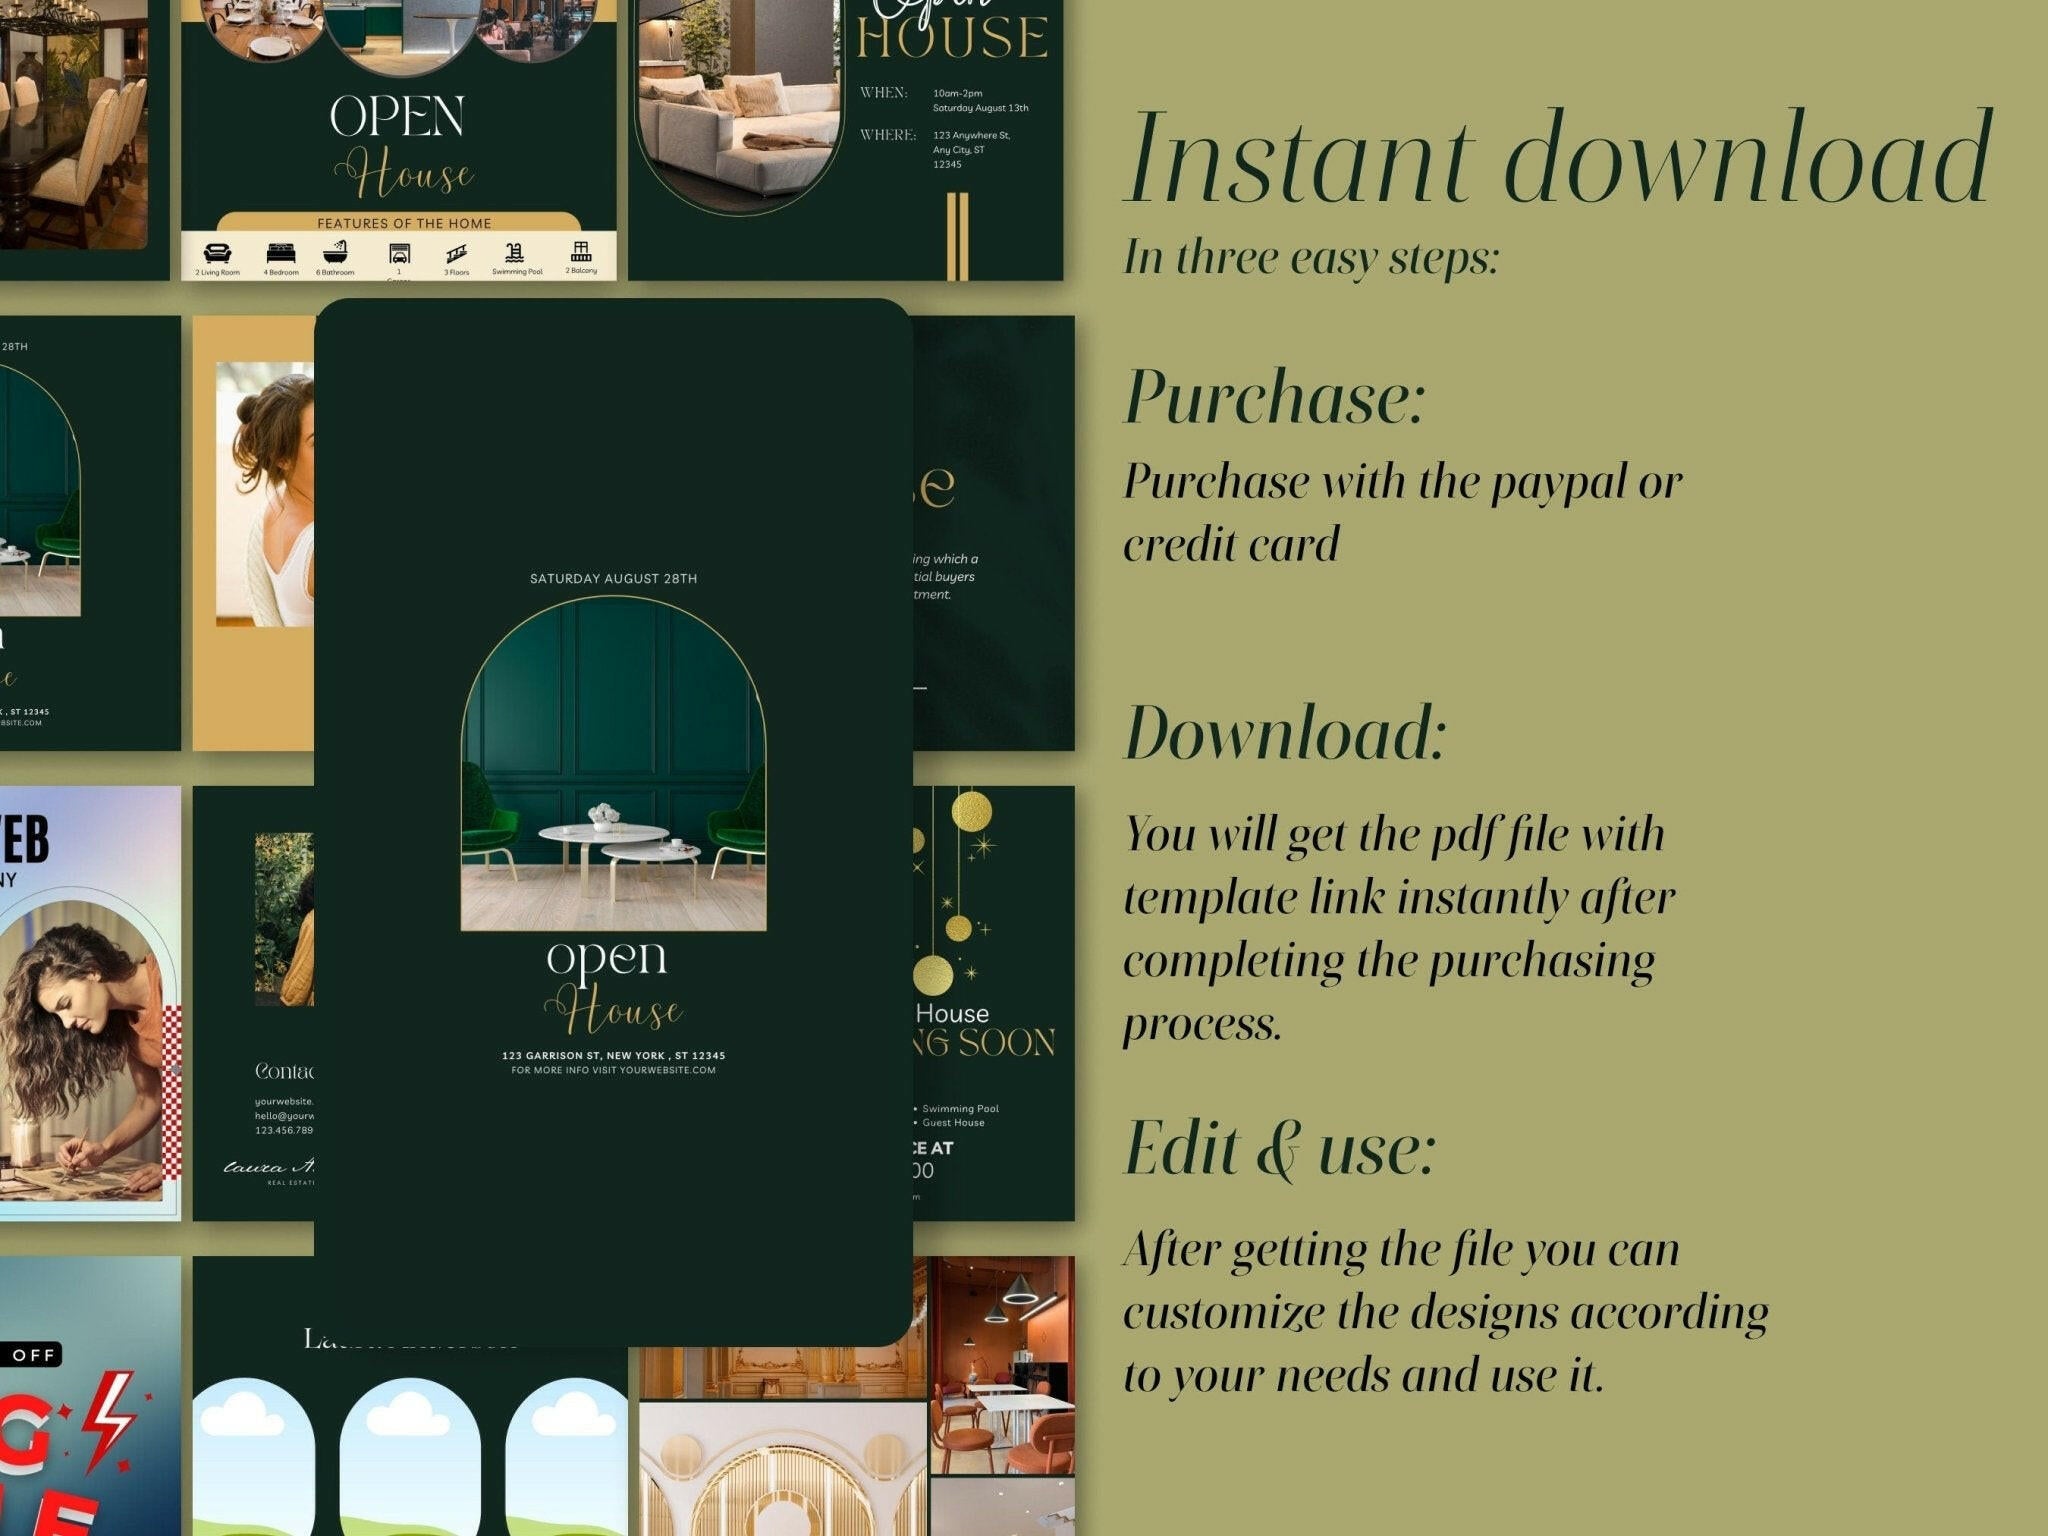Click the garage icon under Features of the Home
2048x1536 pixels.
point(399,253)
